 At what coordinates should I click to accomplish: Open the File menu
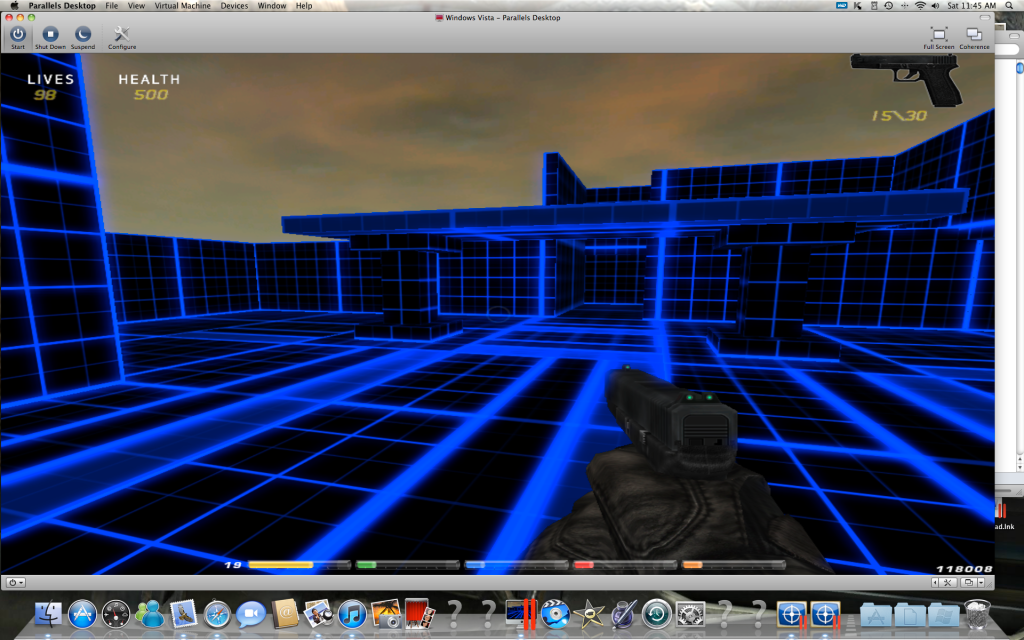click(112, 5)
